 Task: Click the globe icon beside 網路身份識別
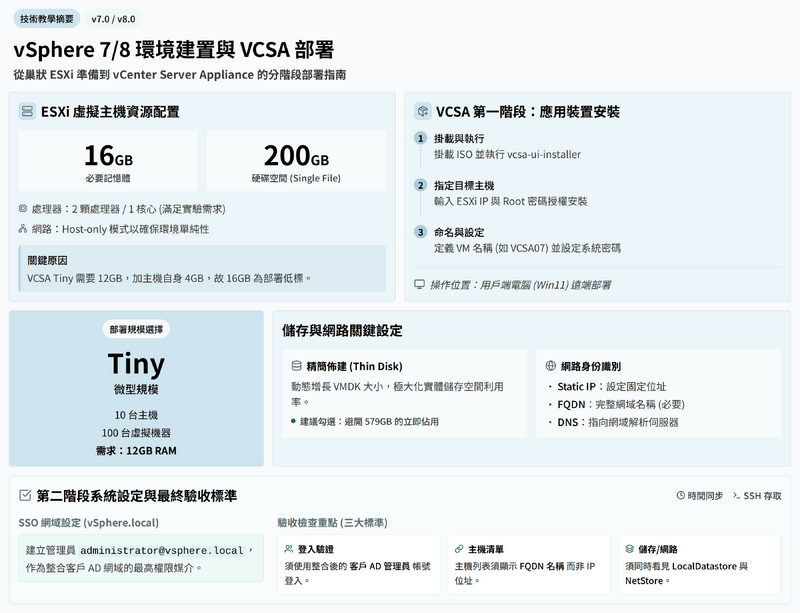(550, 366)
